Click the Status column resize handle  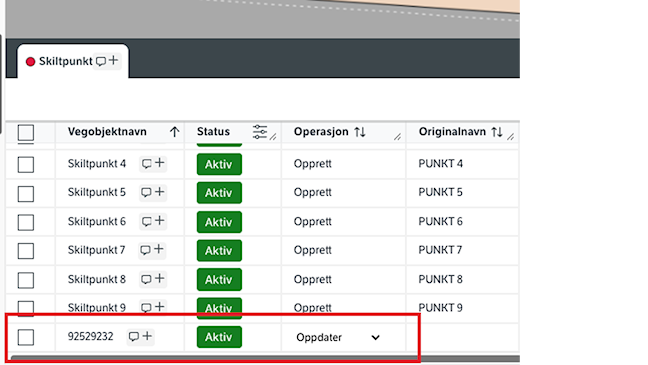pyautogui.click(x=273, y=137)
